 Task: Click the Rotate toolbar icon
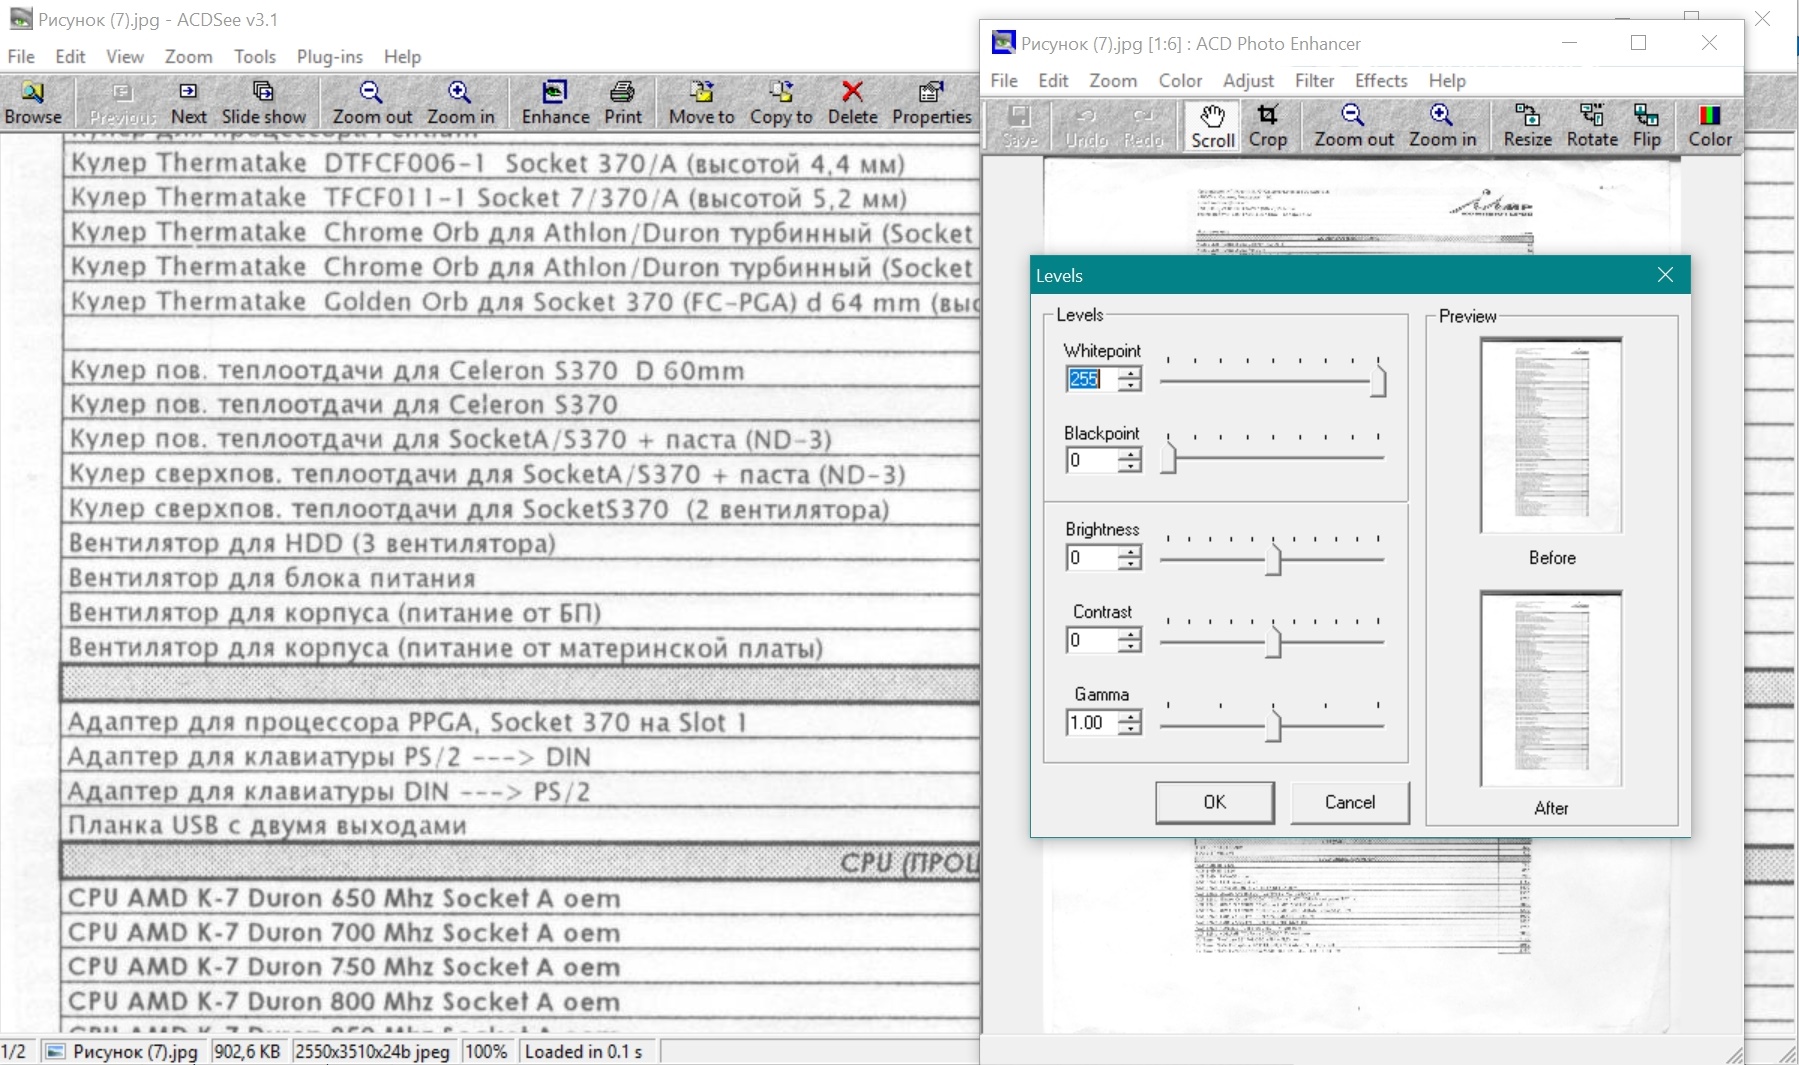coord(1591,126)
